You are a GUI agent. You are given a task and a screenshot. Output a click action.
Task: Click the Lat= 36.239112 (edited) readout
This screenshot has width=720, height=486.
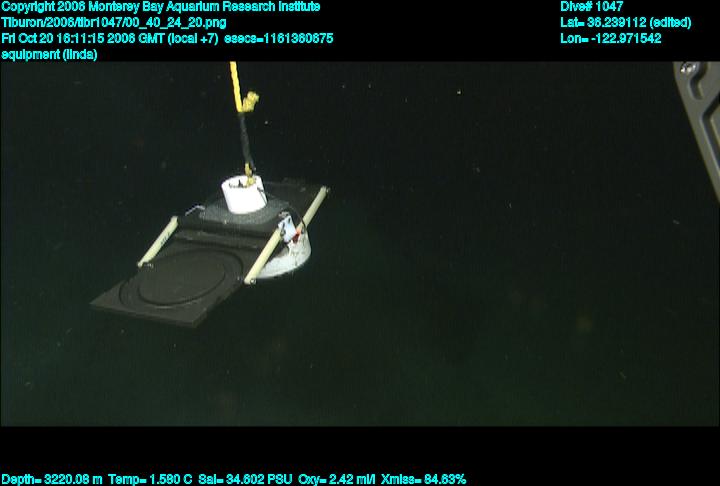(625, 23)
